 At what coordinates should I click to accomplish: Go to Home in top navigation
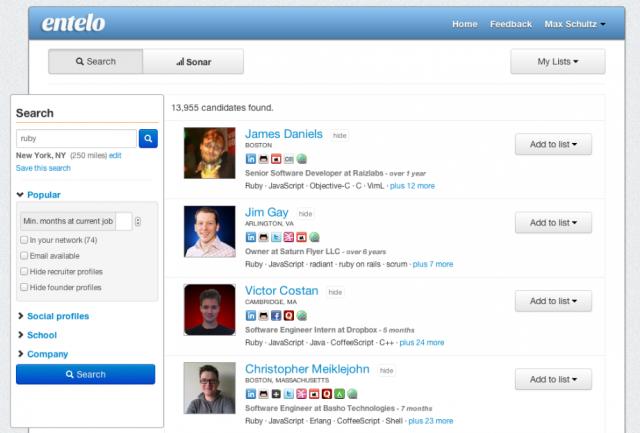click(x=464, y=24)
